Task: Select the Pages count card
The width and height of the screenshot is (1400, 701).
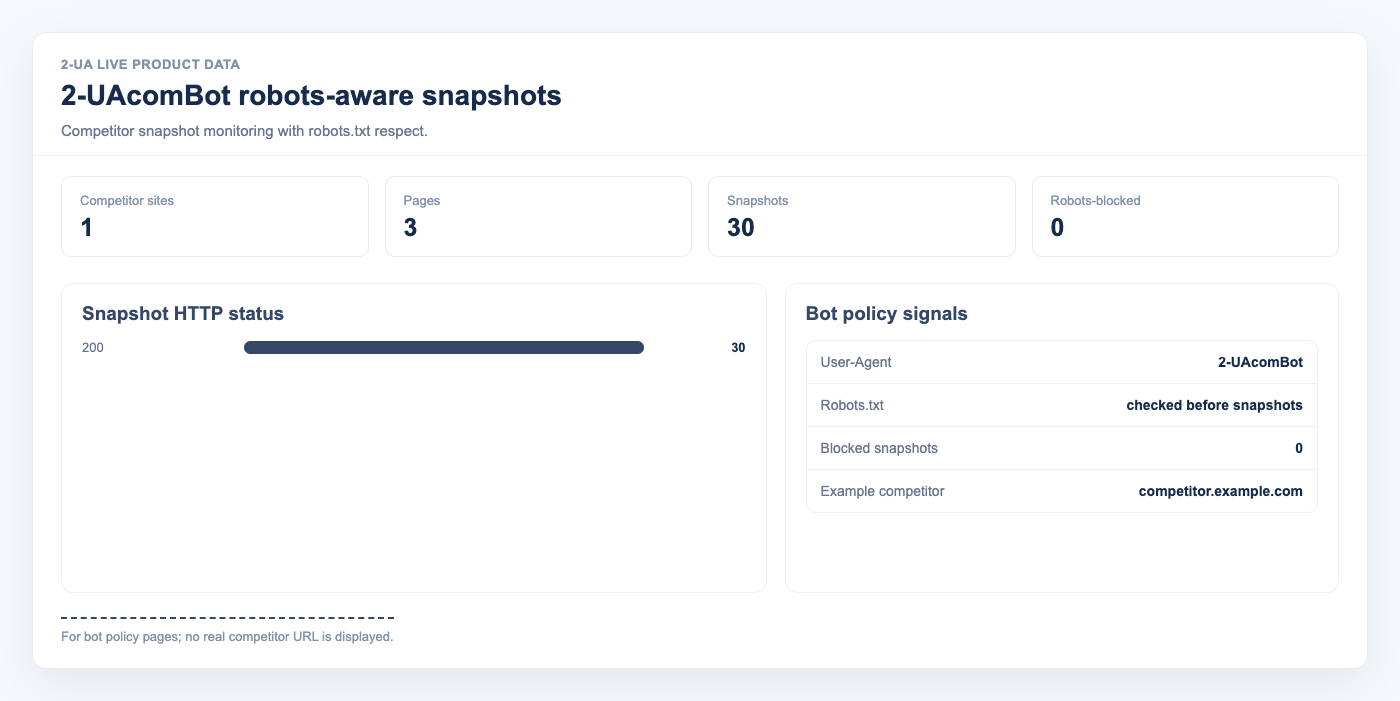Action: 538,217
